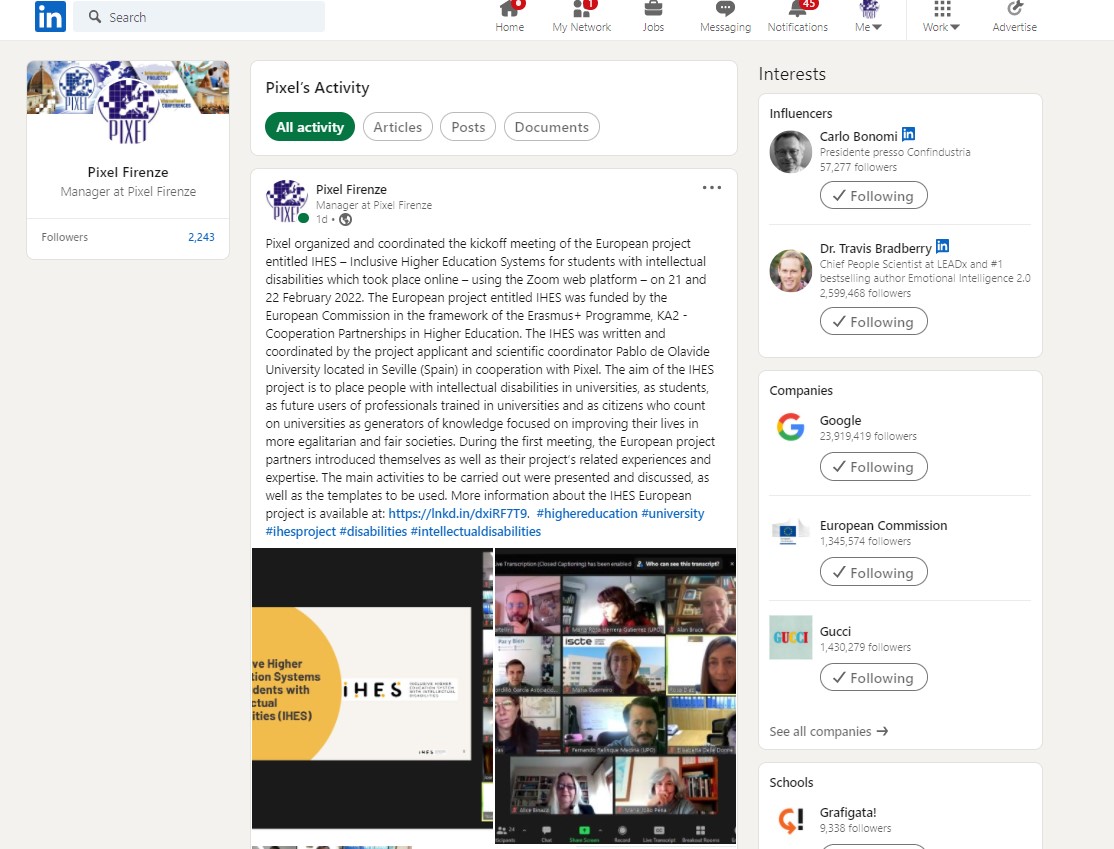Toggle Following for Dr. Travis Bradberry

click(874, 321)
